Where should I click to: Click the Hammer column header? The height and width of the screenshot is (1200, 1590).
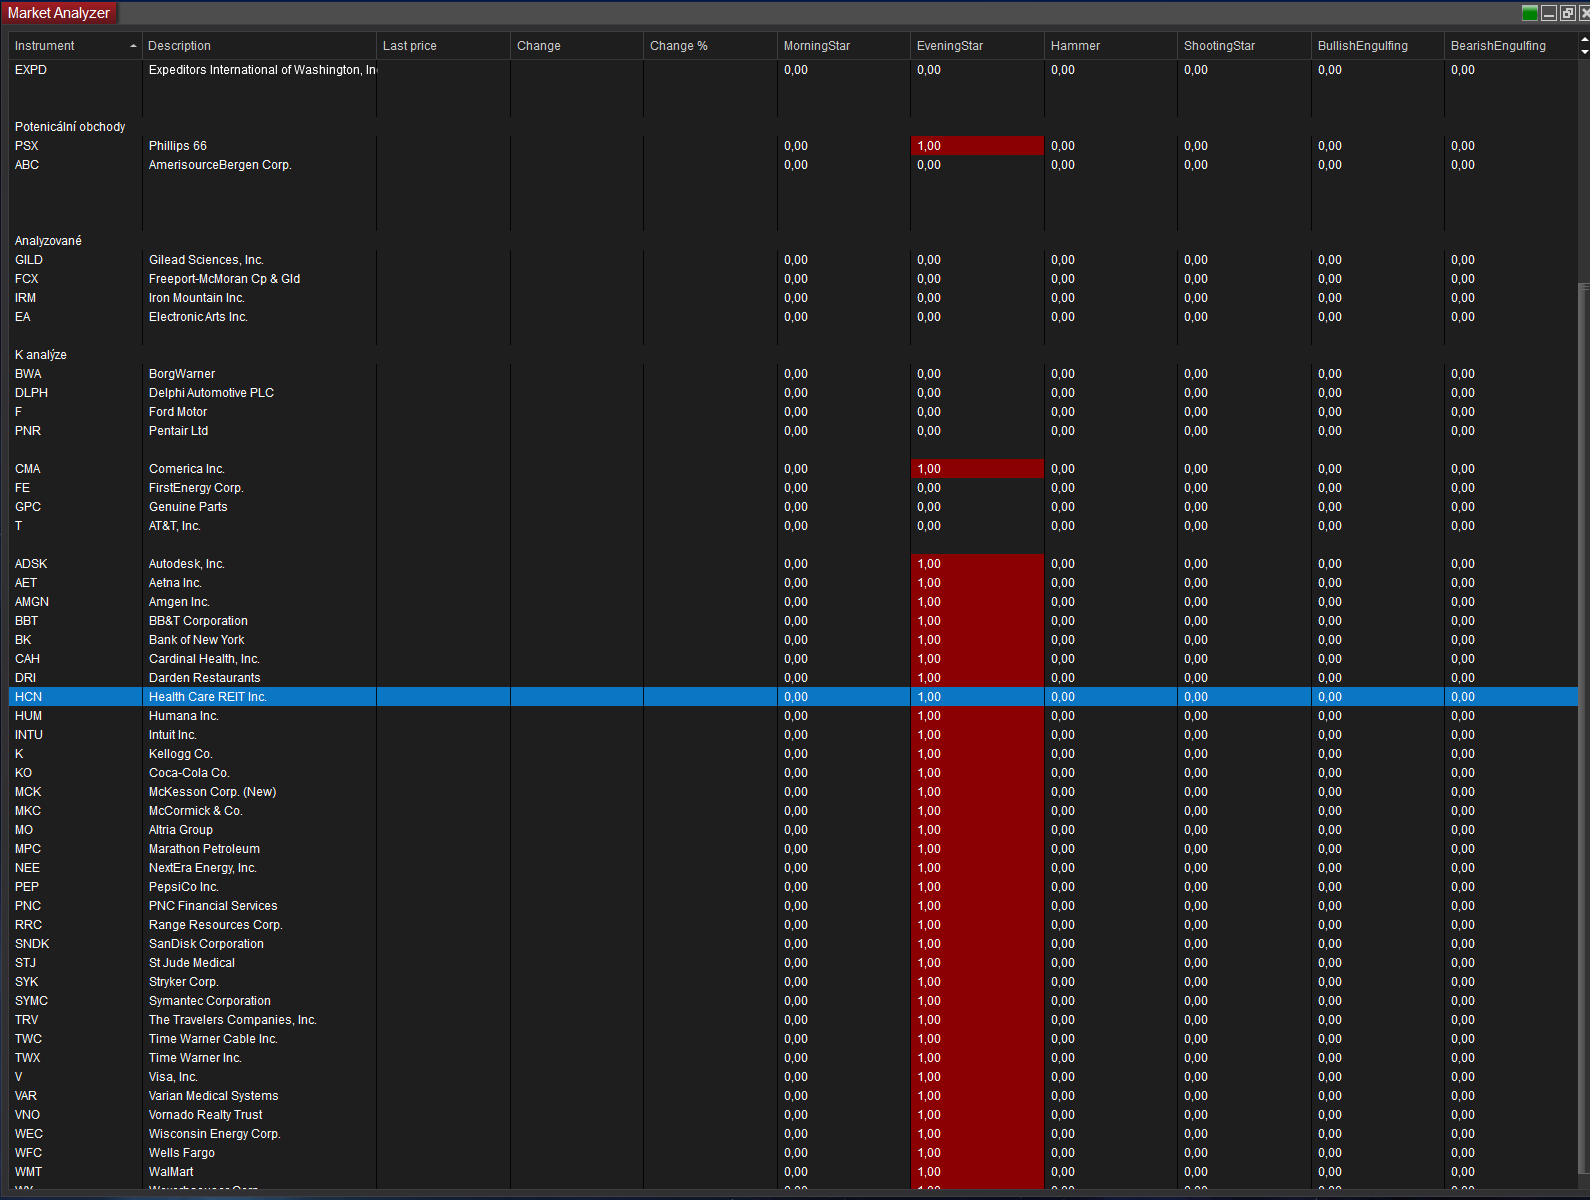[x=1111, y=46]
